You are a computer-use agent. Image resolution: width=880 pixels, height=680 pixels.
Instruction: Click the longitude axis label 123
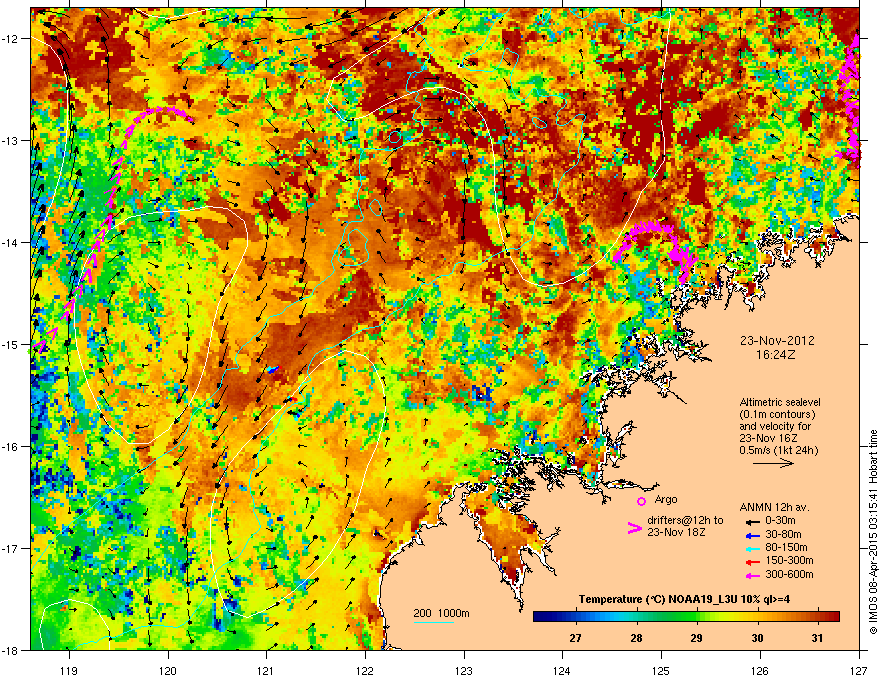click(464, 670)
